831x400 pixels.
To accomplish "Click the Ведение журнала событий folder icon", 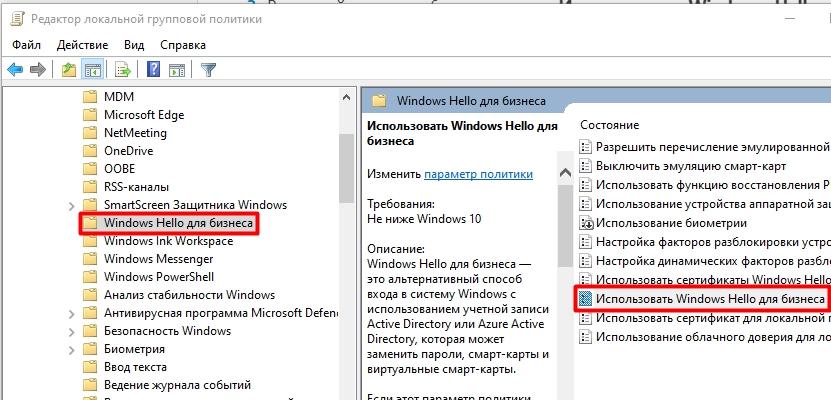I will (x=91, y=385).
